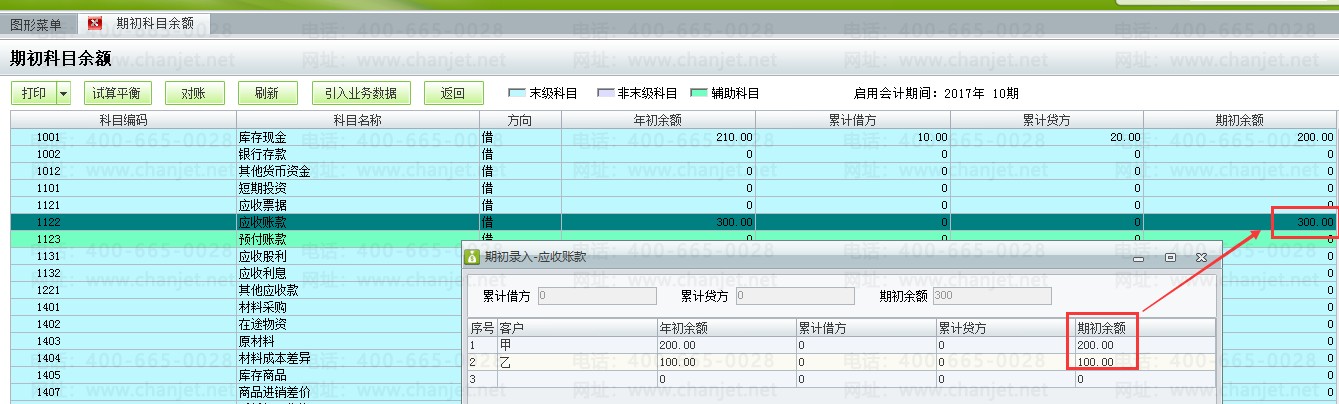This screenshot has width=1339, height=404.
Task: Select the 期初科目余额 tab
Action: click(154, 23)
